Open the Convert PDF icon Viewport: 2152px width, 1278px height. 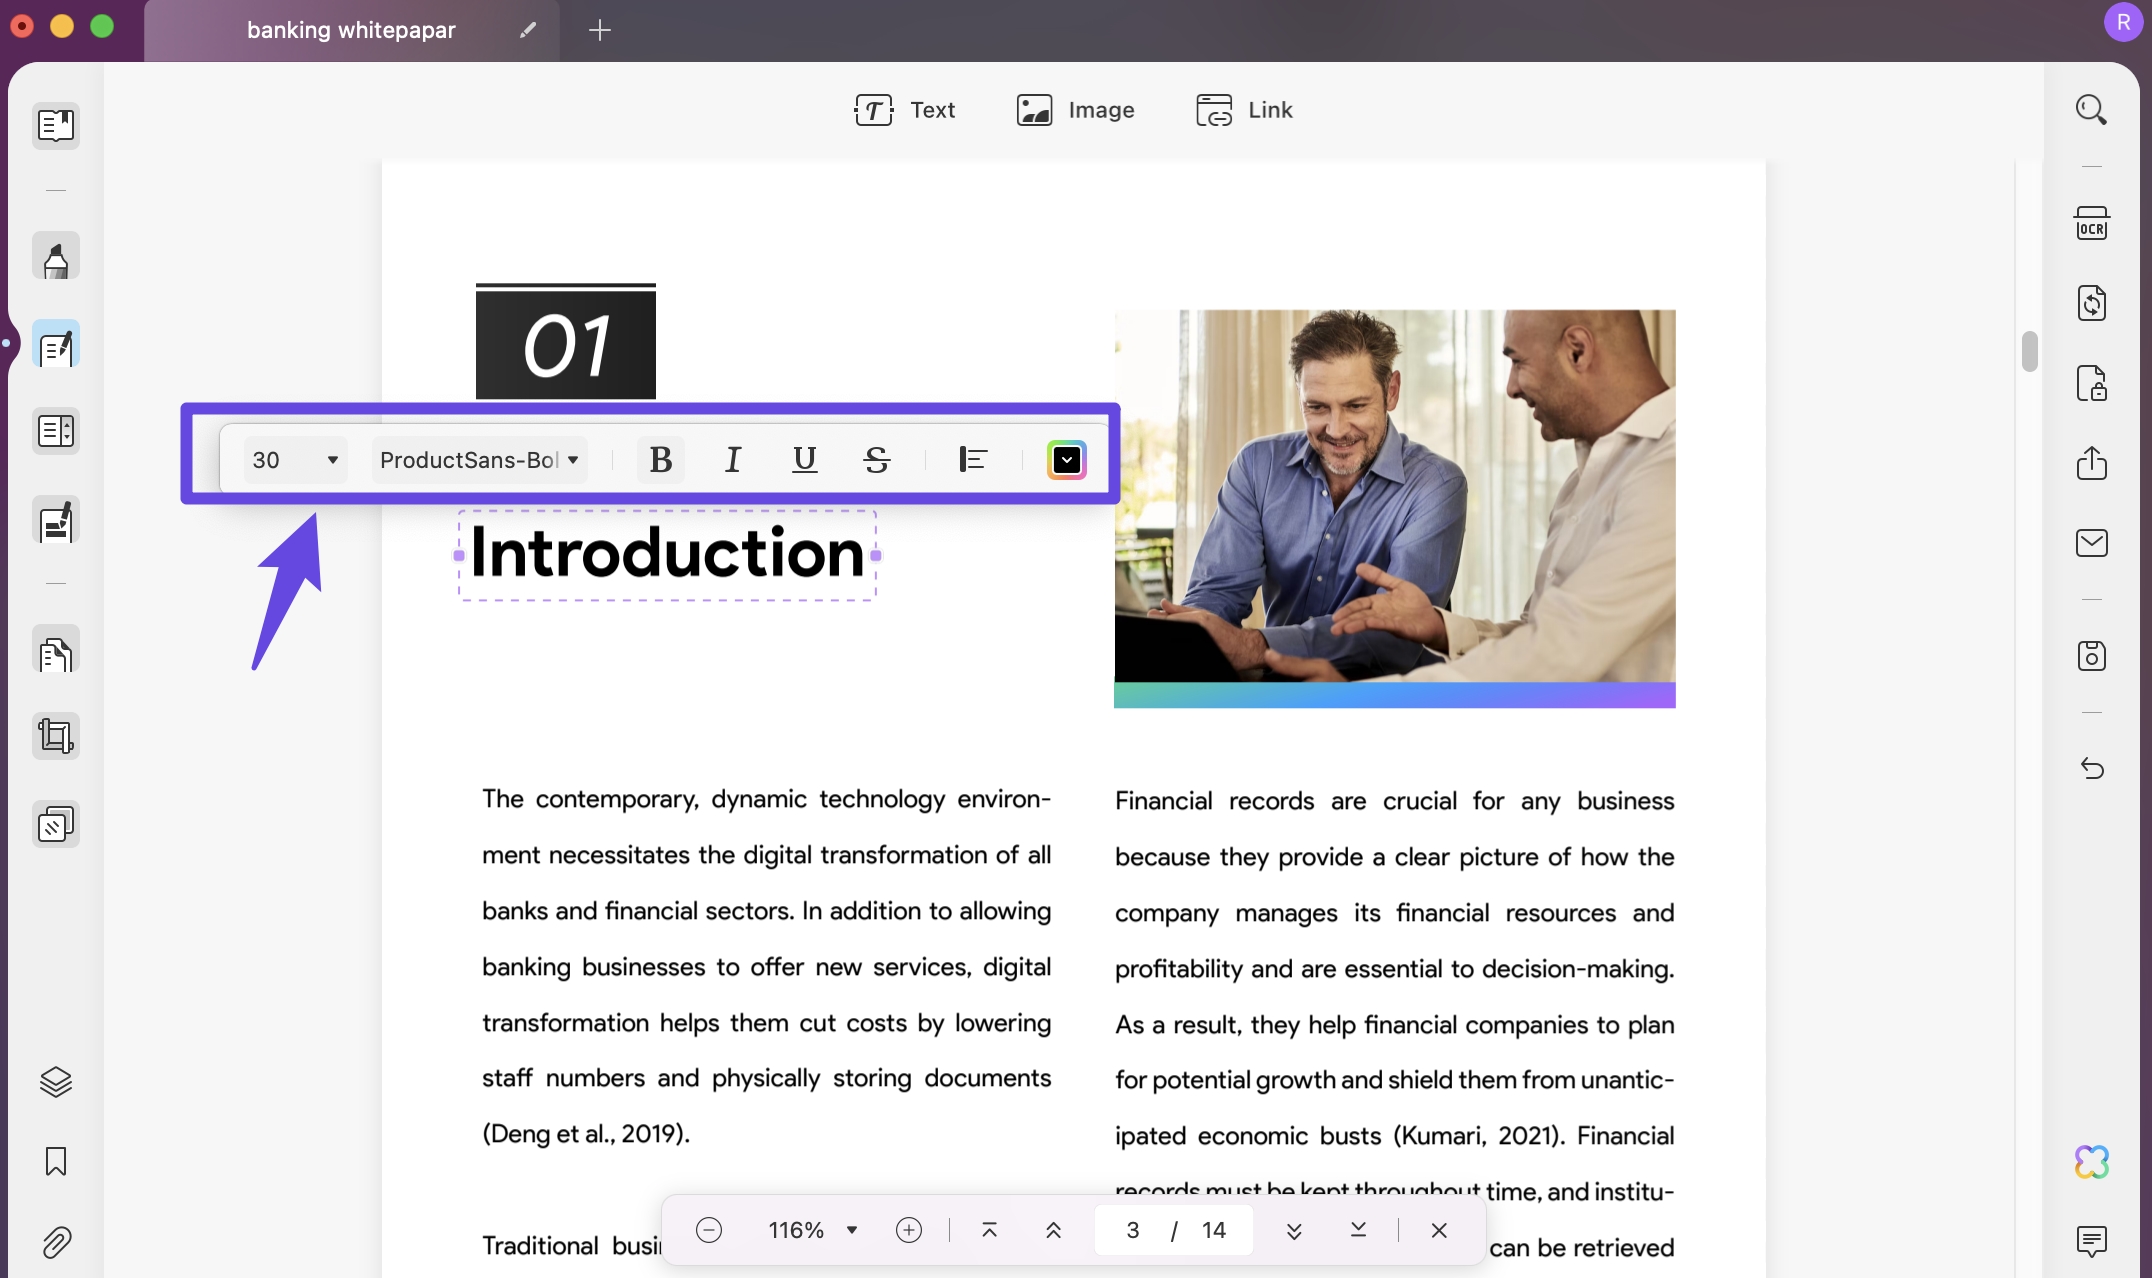[2091, 303]
